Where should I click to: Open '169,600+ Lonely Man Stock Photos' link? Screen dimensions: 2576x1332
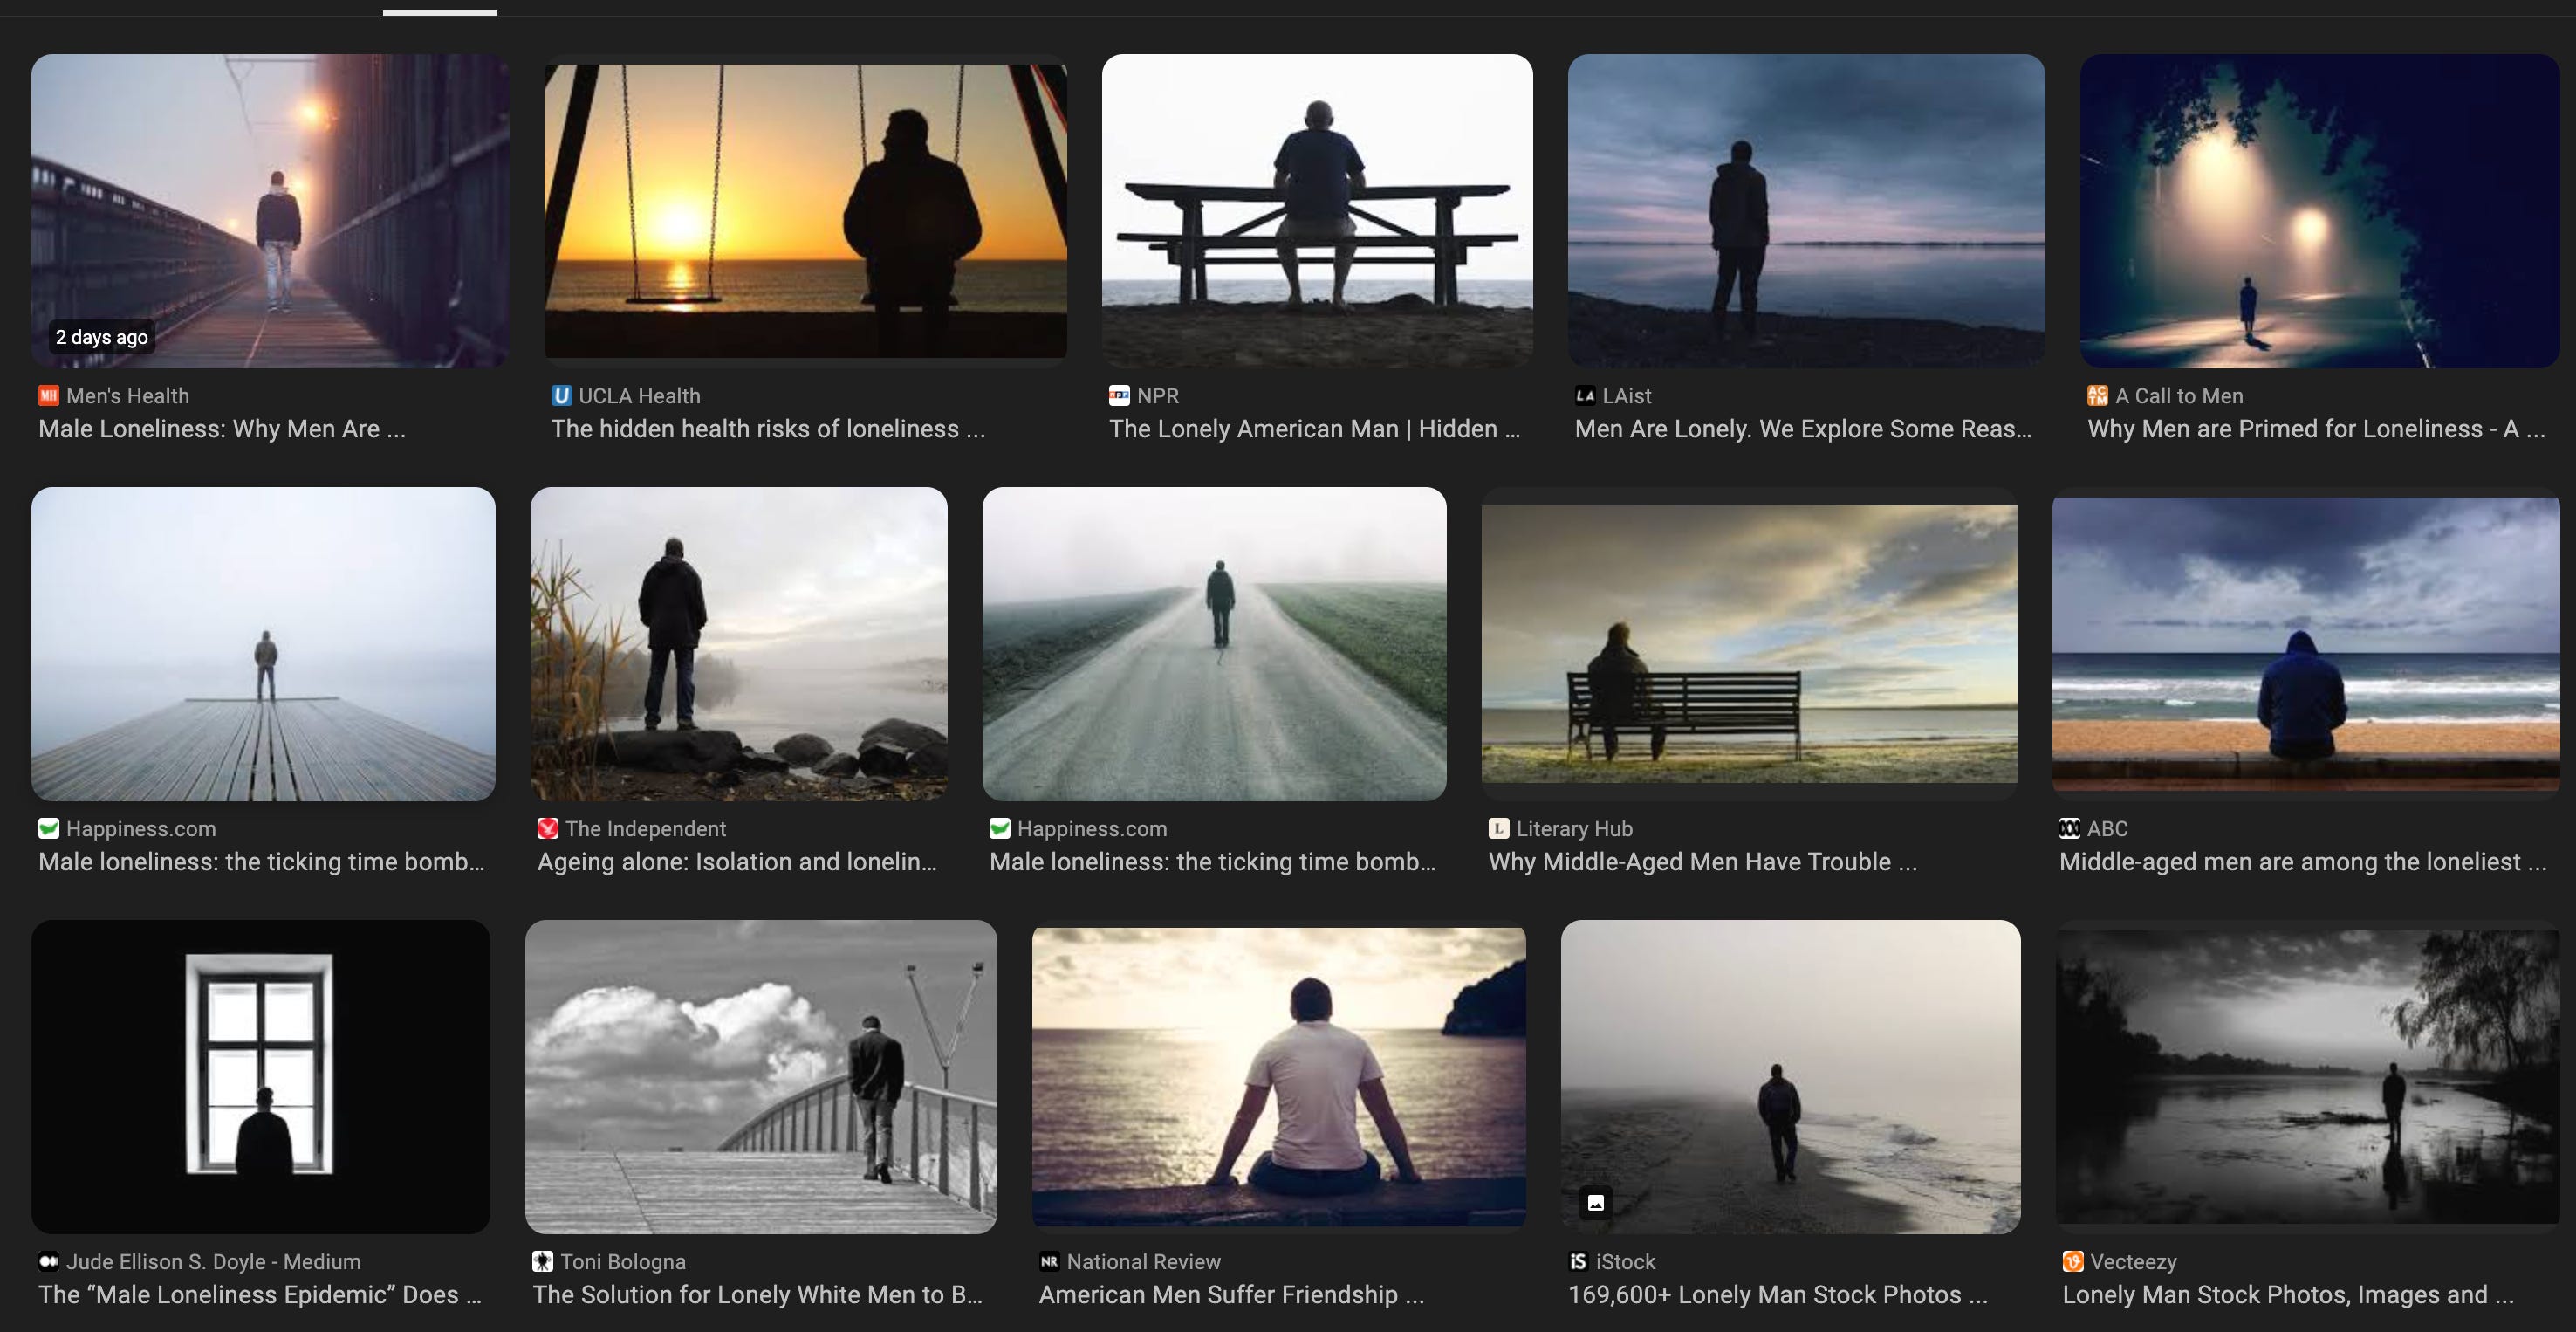(x=1777, y=1295)
